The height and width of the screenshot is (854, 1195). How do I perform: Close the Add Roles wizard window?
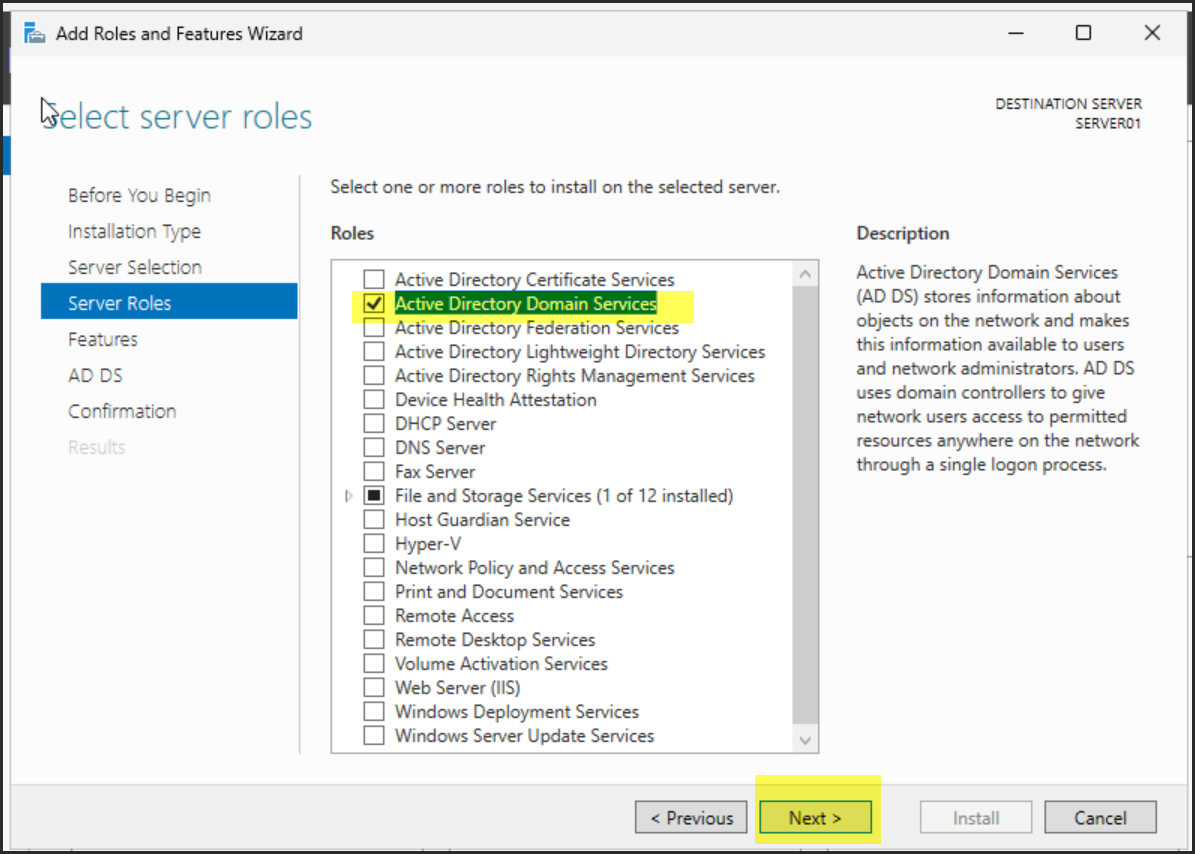click(x=1152, y=33)
